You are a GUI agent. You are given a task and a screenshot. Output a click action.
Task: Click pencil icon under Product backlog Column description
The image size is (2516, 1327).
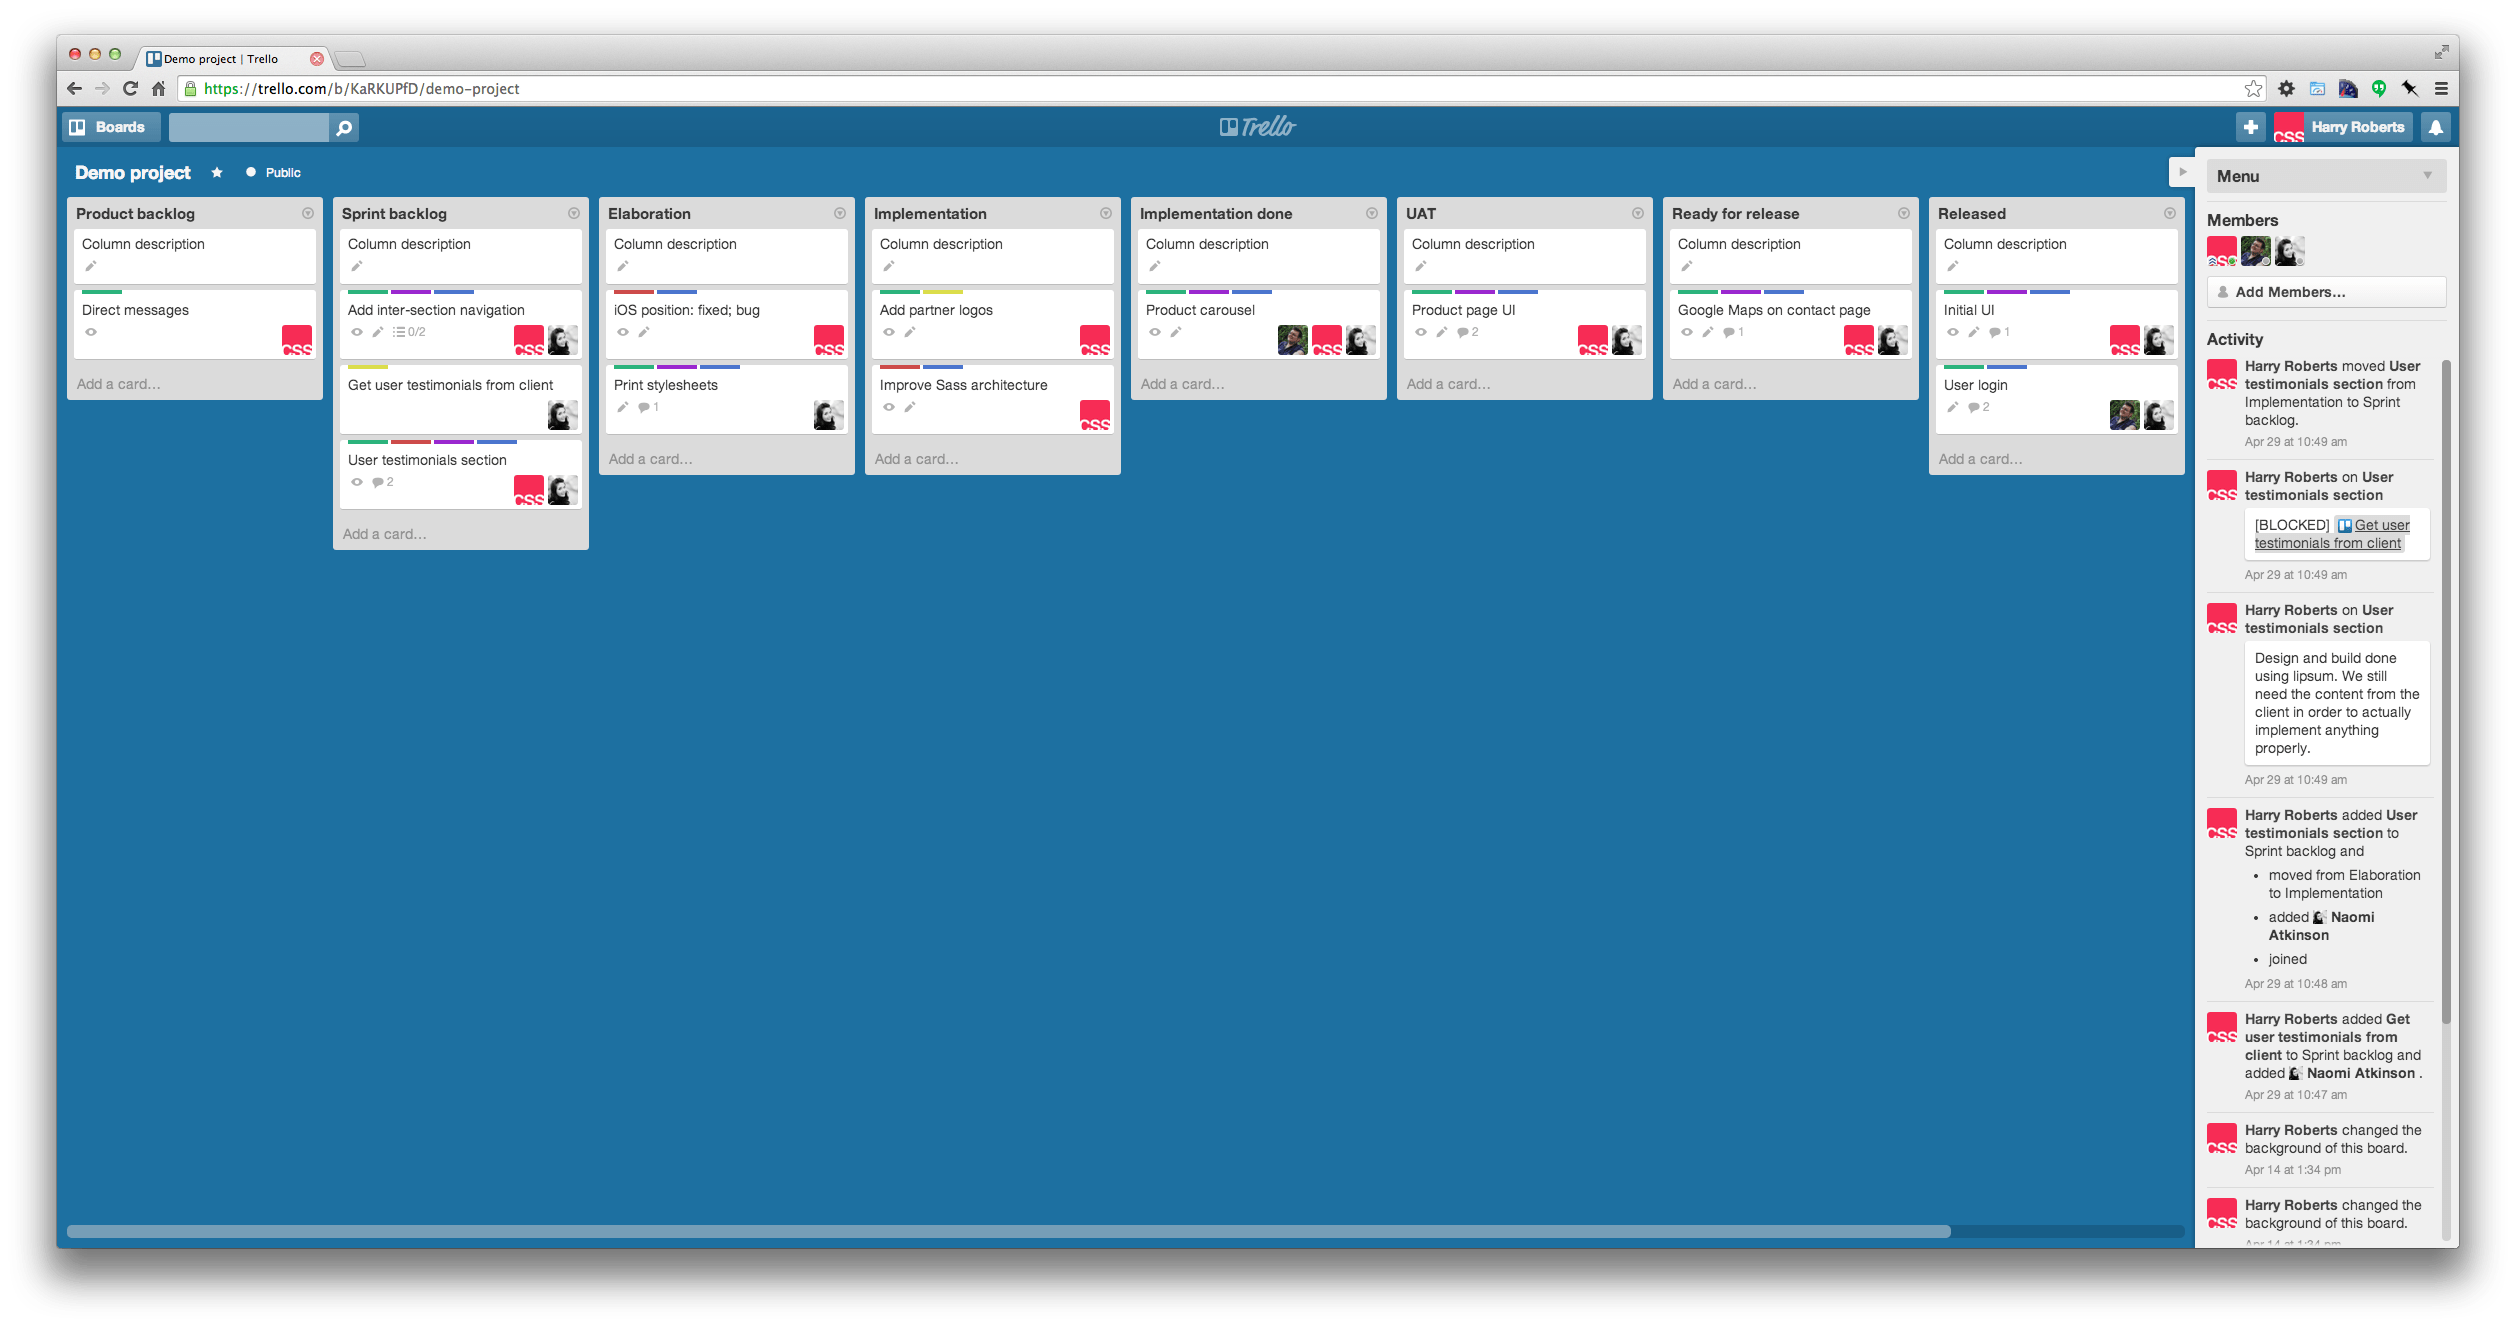point(91,266)
